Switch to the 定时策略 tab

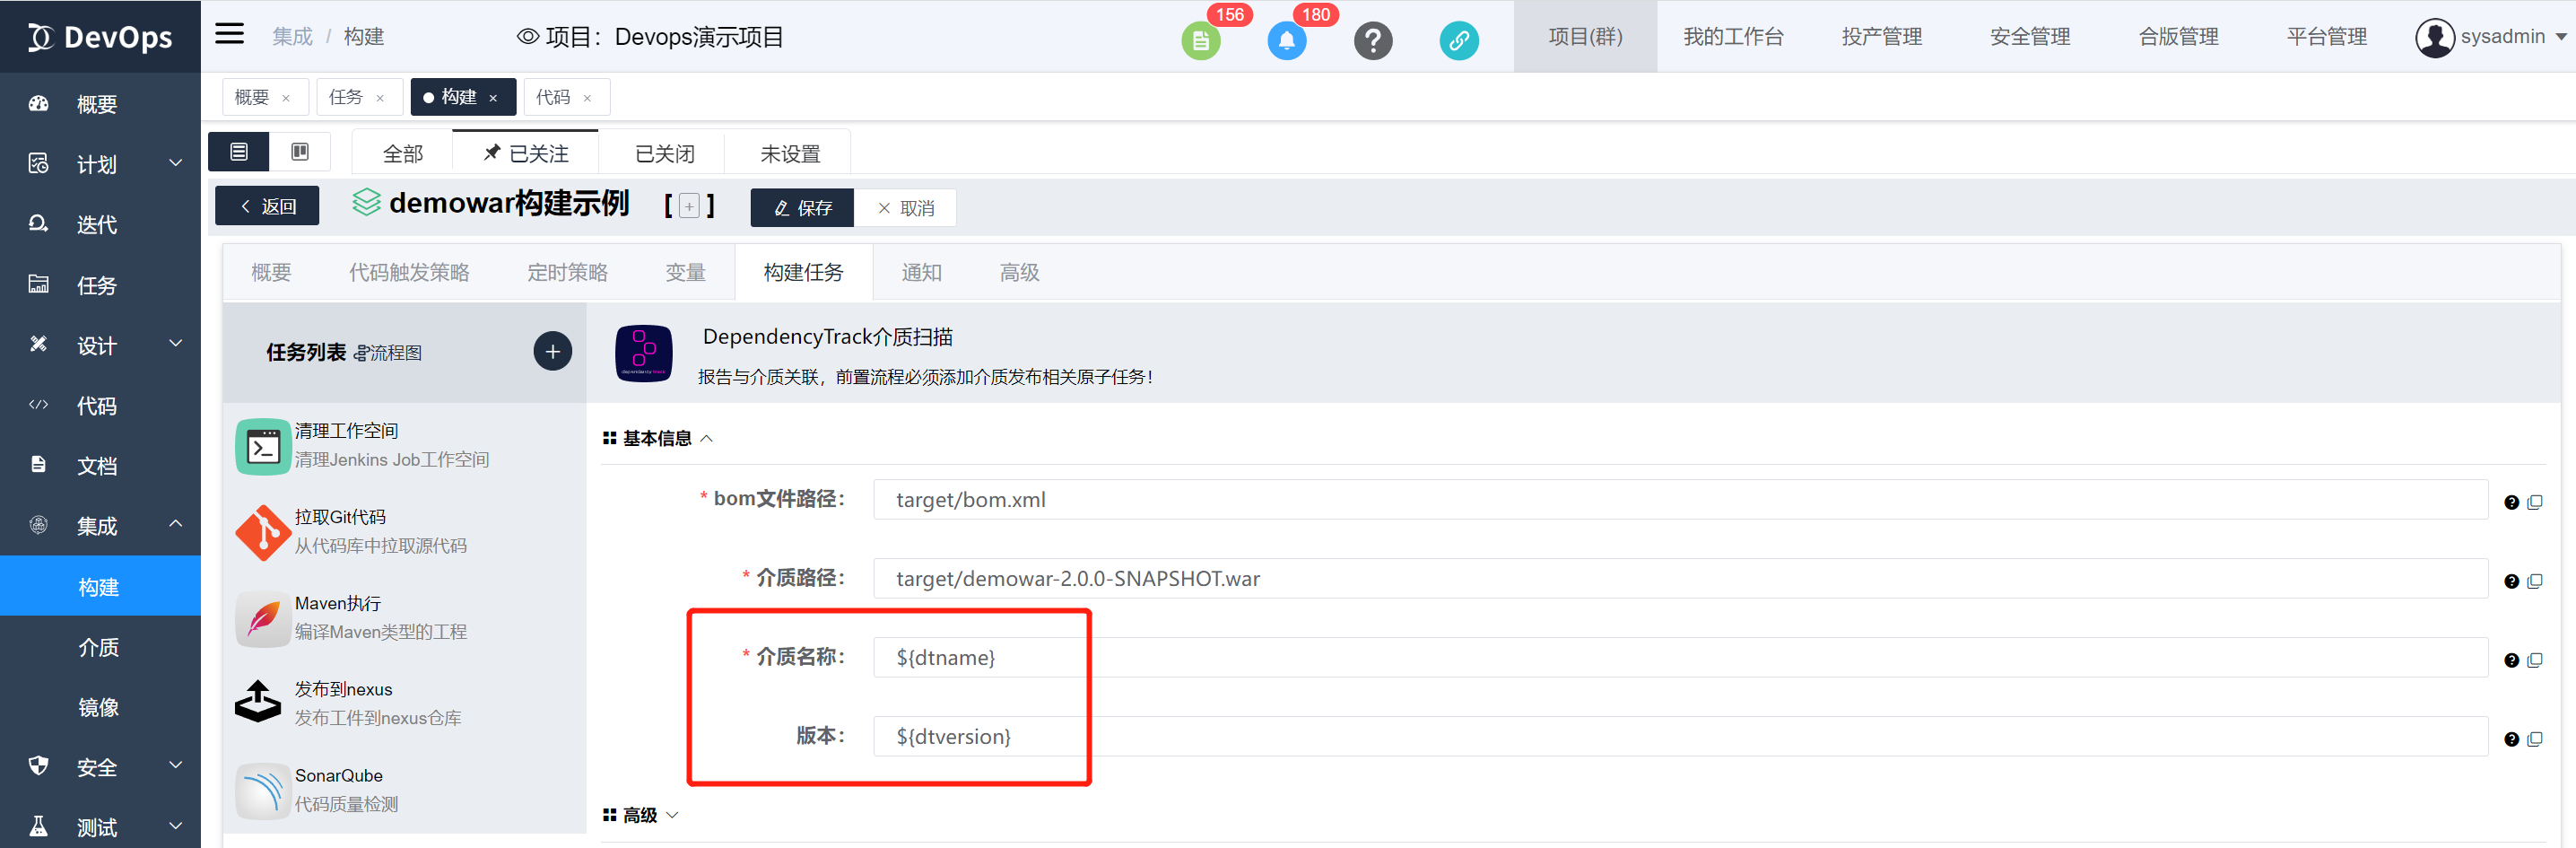click(x=567, y=272)
